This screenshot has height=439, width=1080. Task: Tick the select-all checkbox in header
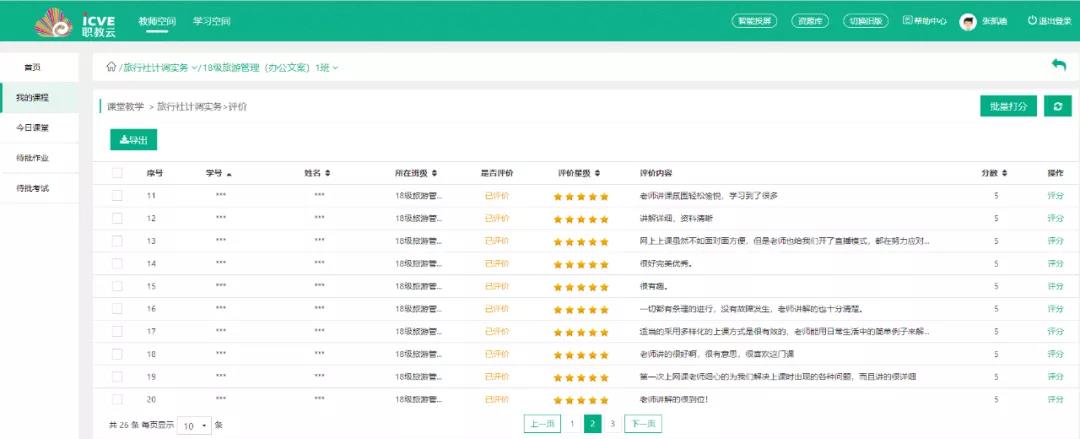point(117,173)
